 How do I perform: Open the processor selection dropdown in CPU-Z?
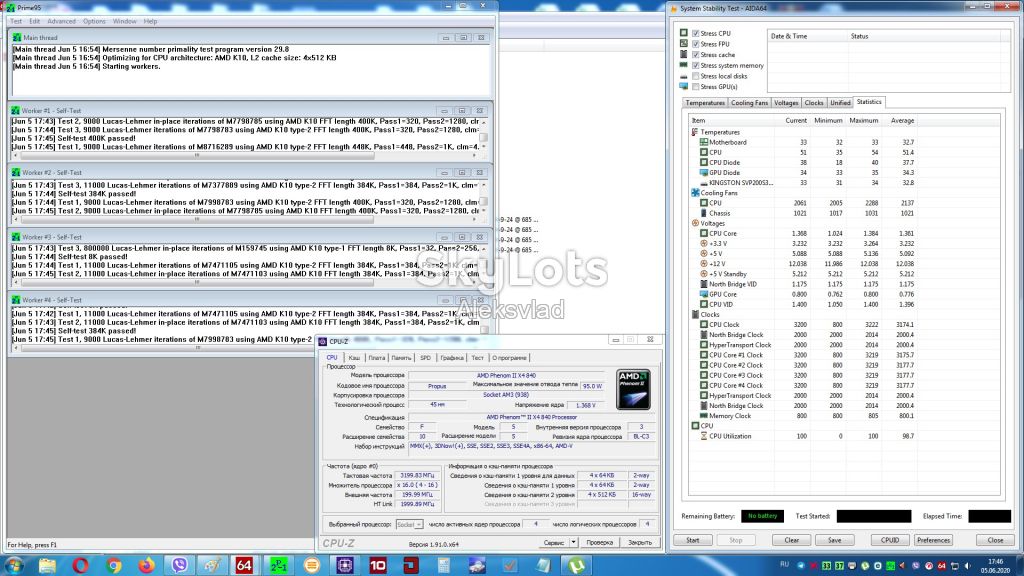pyautogui.click(x=409, y=524)
